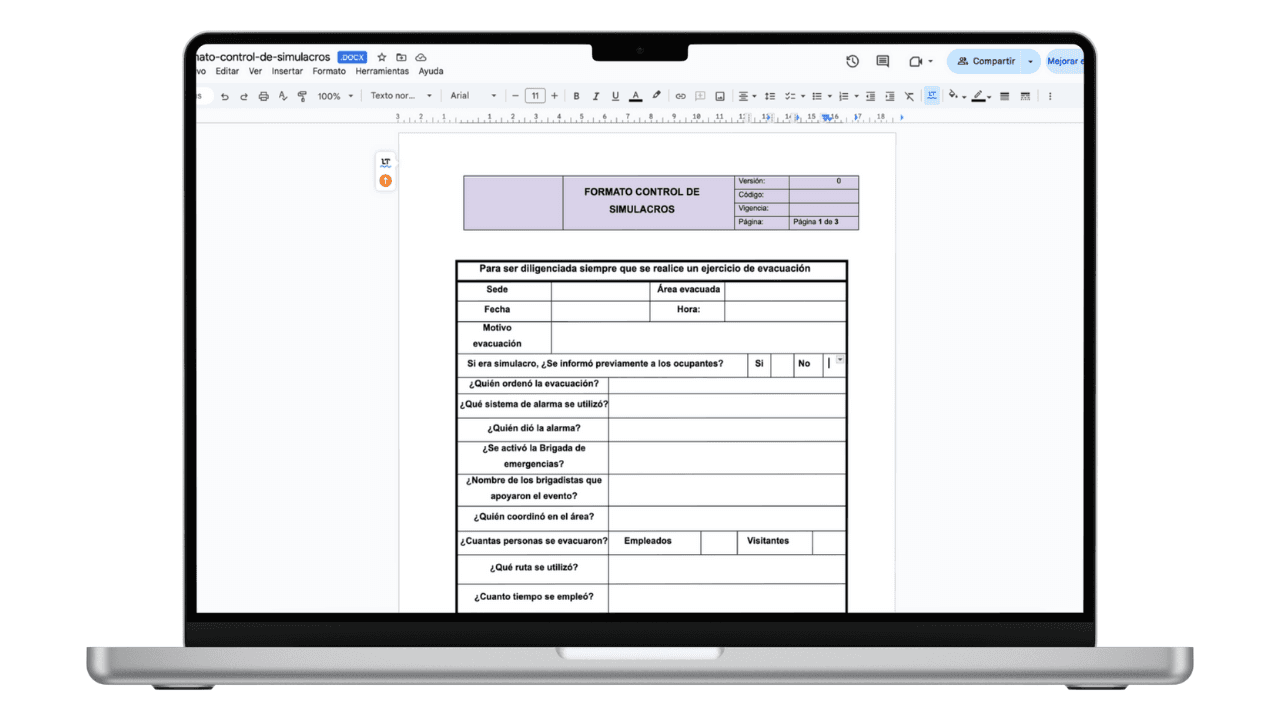Select the Print icon in the toolbar

click(x=262, y=95)
